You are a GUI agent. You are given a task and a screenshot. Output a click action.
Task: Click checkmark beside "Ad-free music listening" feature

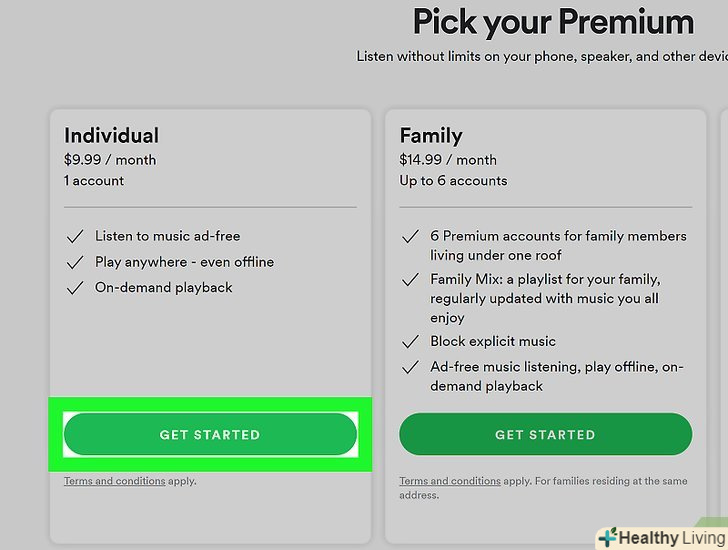[x=409, y=368]
